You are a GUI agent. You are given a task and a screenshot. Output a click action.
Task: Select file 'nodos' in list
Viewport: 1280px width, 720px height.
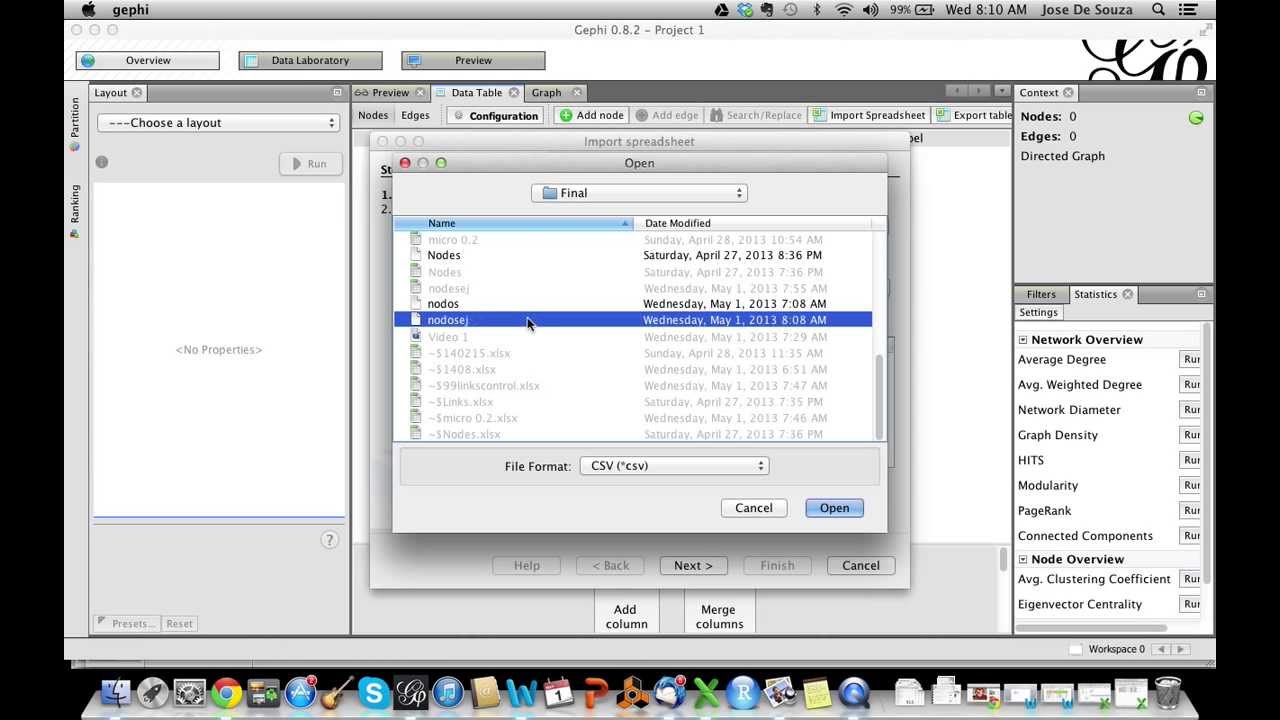pos(633,304)
